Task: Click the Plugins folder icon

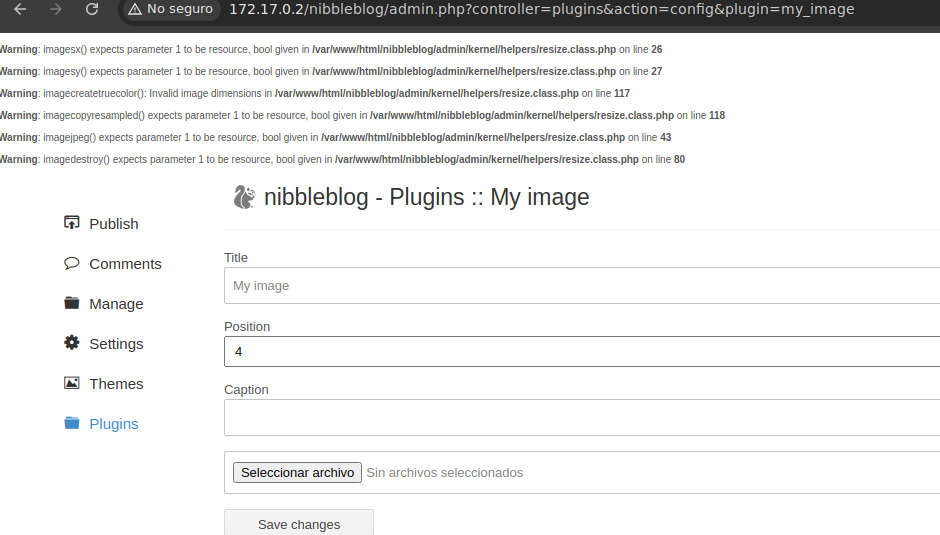Action: coord(71,423)
